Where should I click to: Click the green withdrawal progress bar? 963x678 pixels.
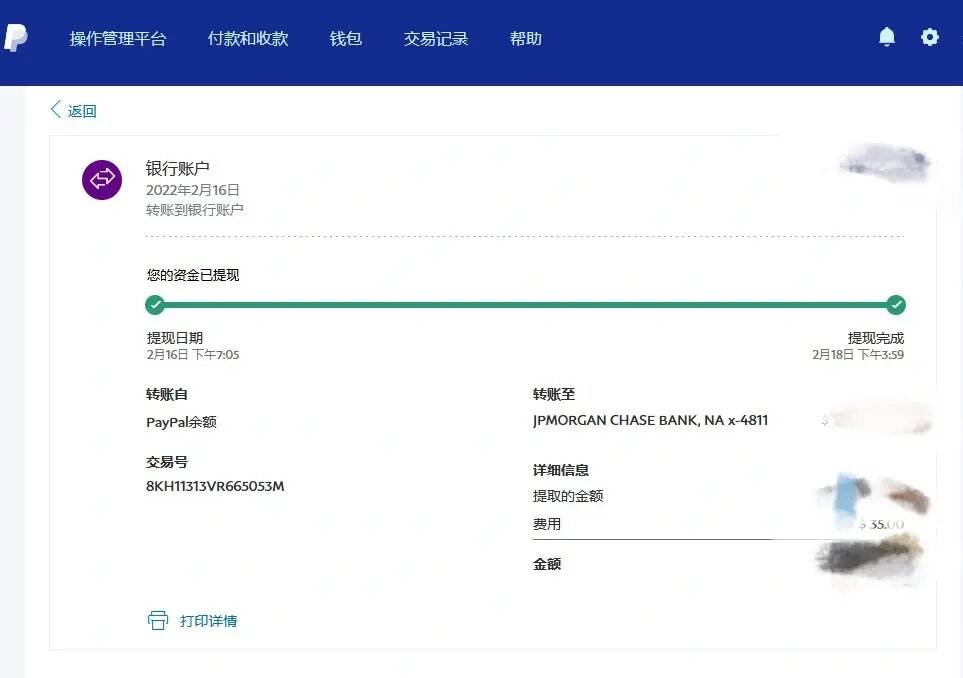525,305
